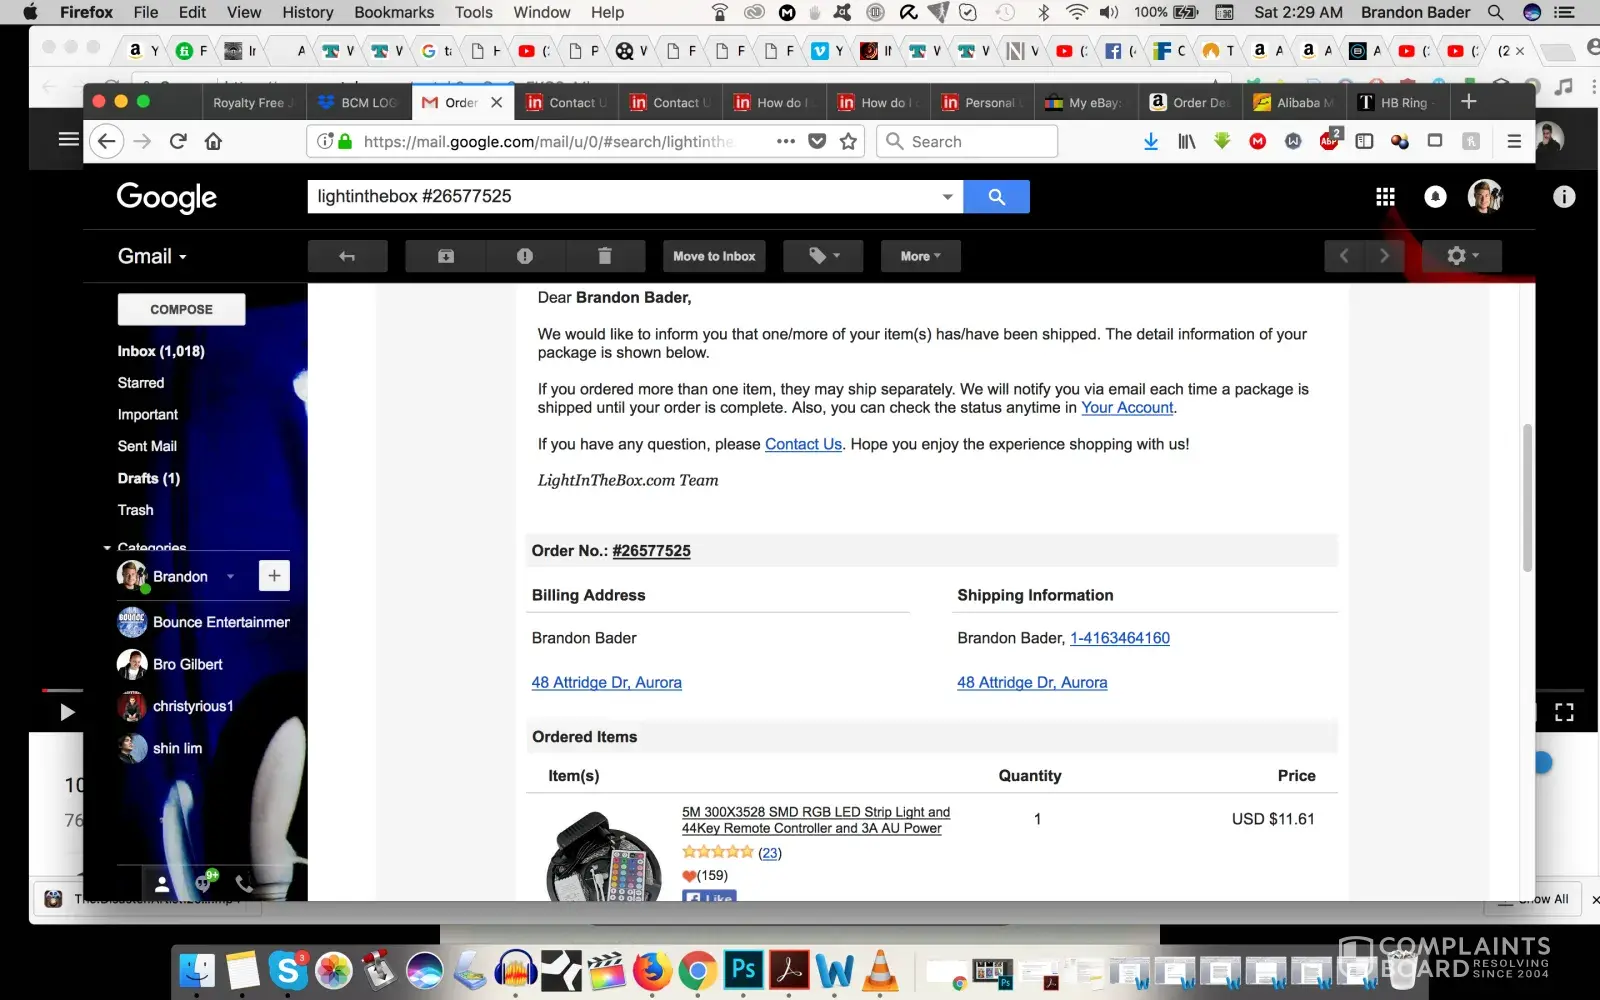Bookmark this page with the star
Image resolution: width=1600 pixels, height=1000 pixels.
[x=849, y=141]
